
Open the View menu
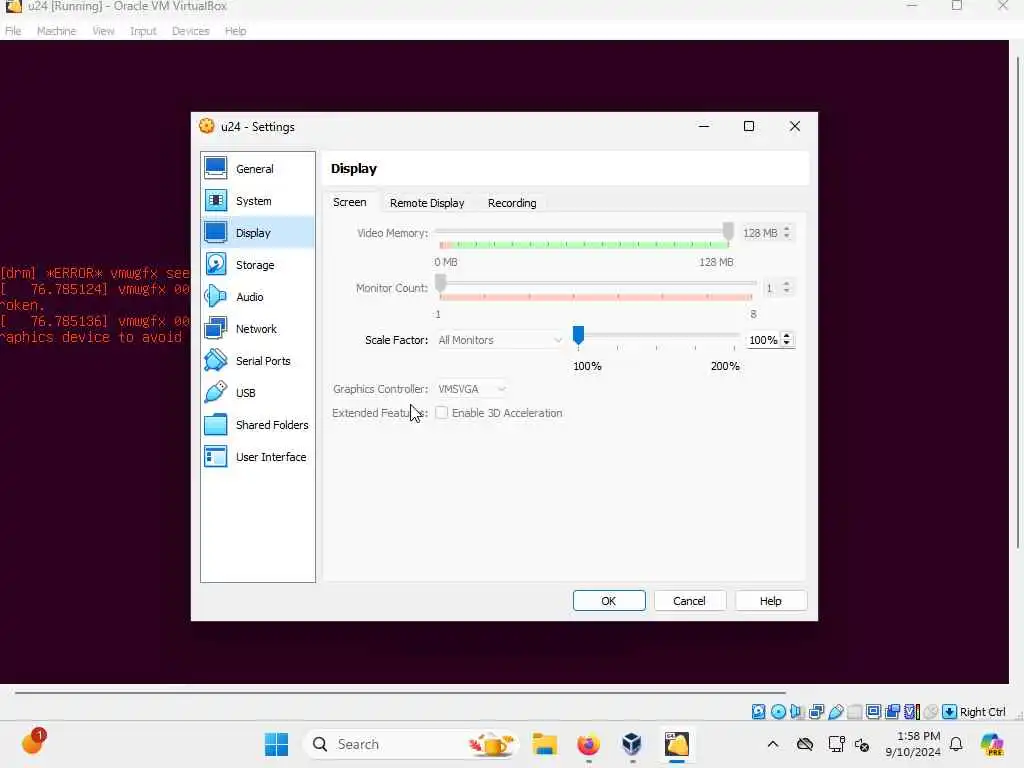103,31
